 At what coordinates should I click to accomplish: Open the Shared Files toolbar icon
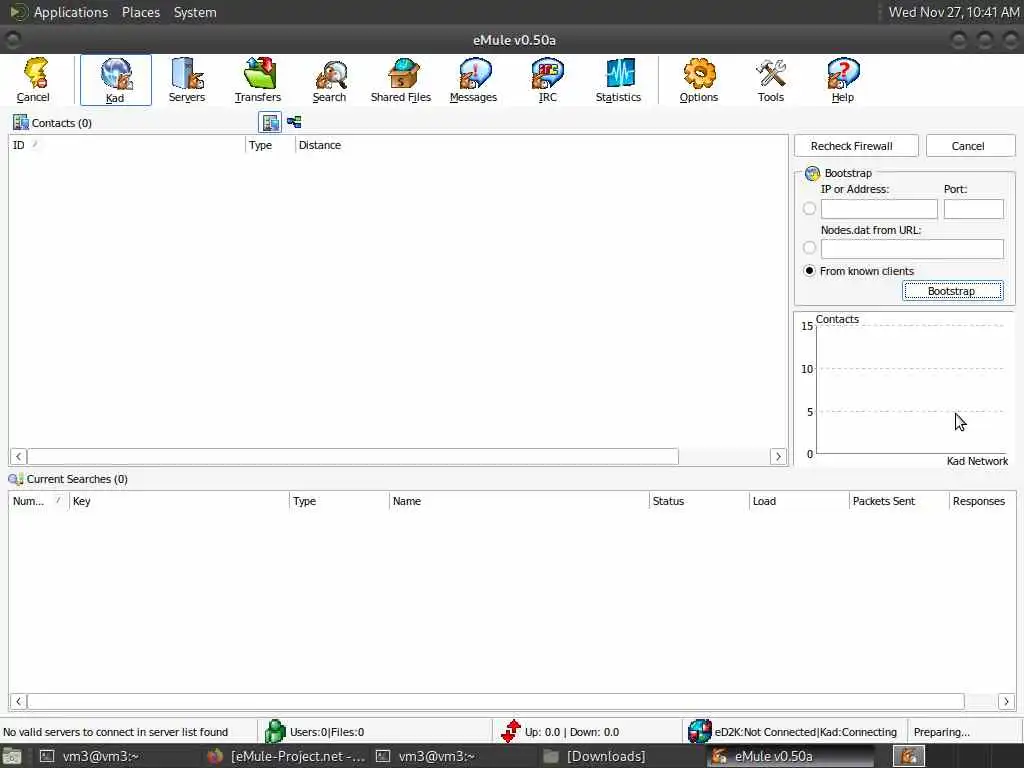click(x=401, y=80)
